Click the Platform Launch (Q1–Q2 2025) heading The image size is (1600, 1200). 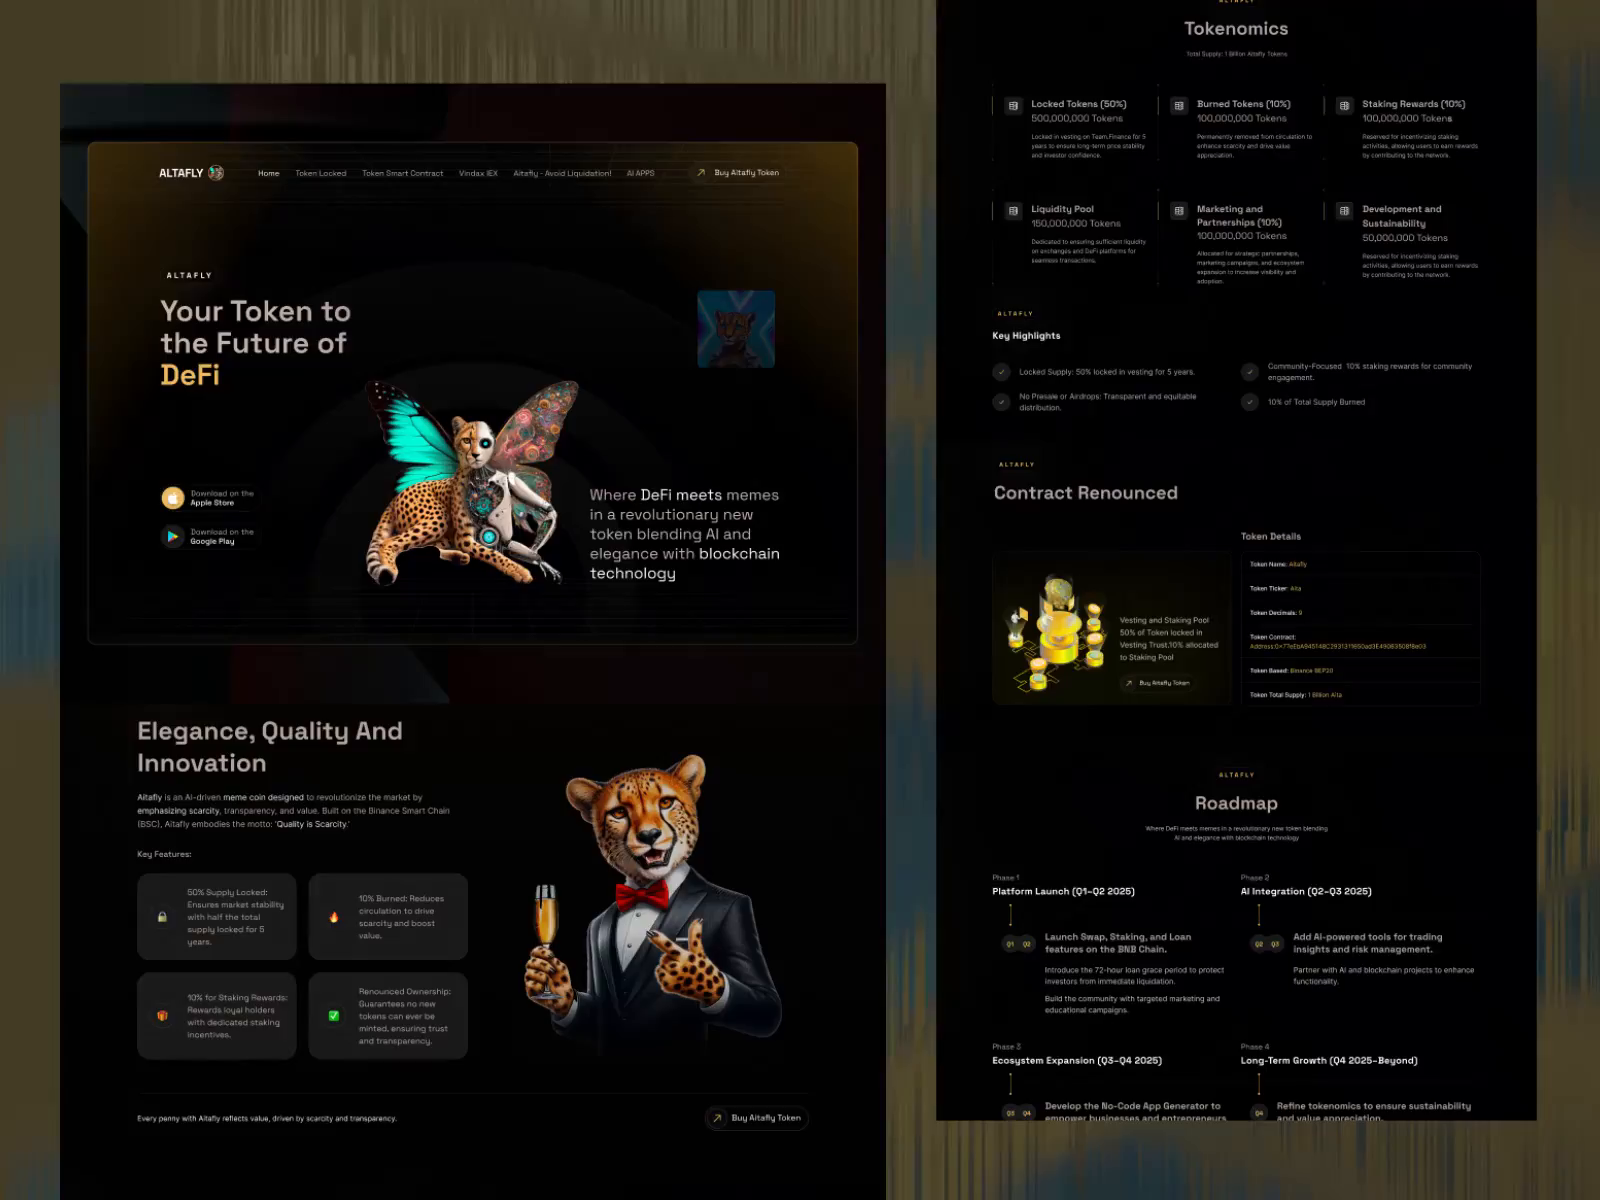pyautogui.click(x=1063, y=891)
